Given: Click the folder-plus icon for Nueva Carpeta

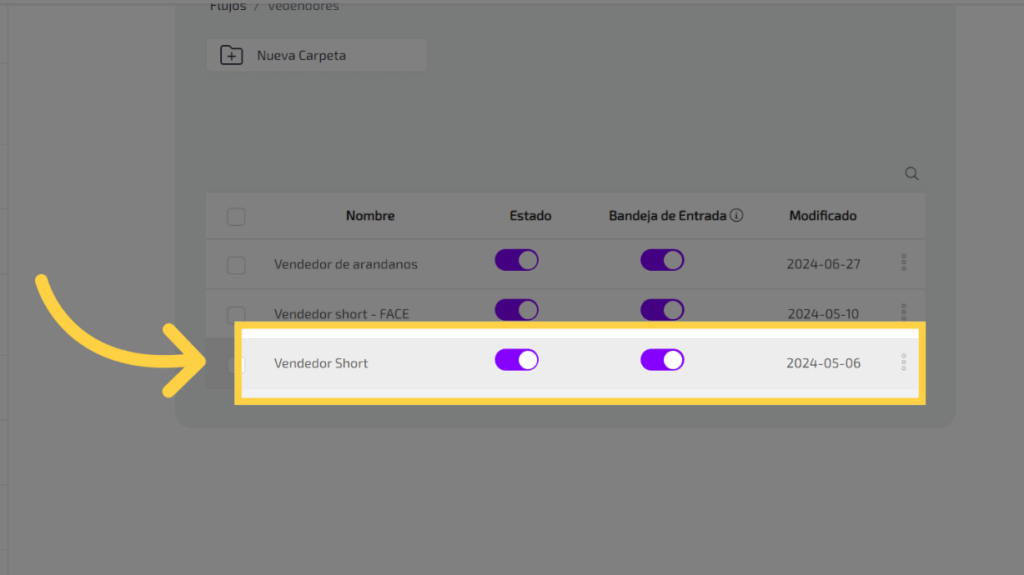Looking at the screenshot, I should [x=231, y=56].
